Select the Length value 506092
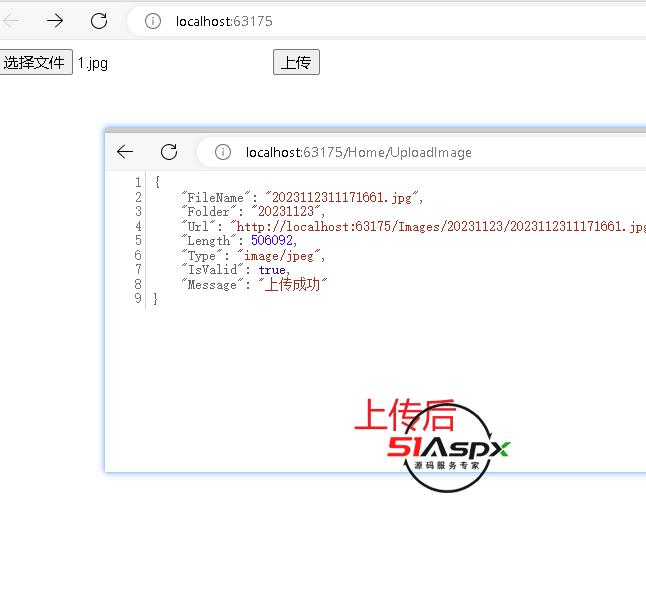The width and height of the screenshot is (646, 595). point(272,240)
